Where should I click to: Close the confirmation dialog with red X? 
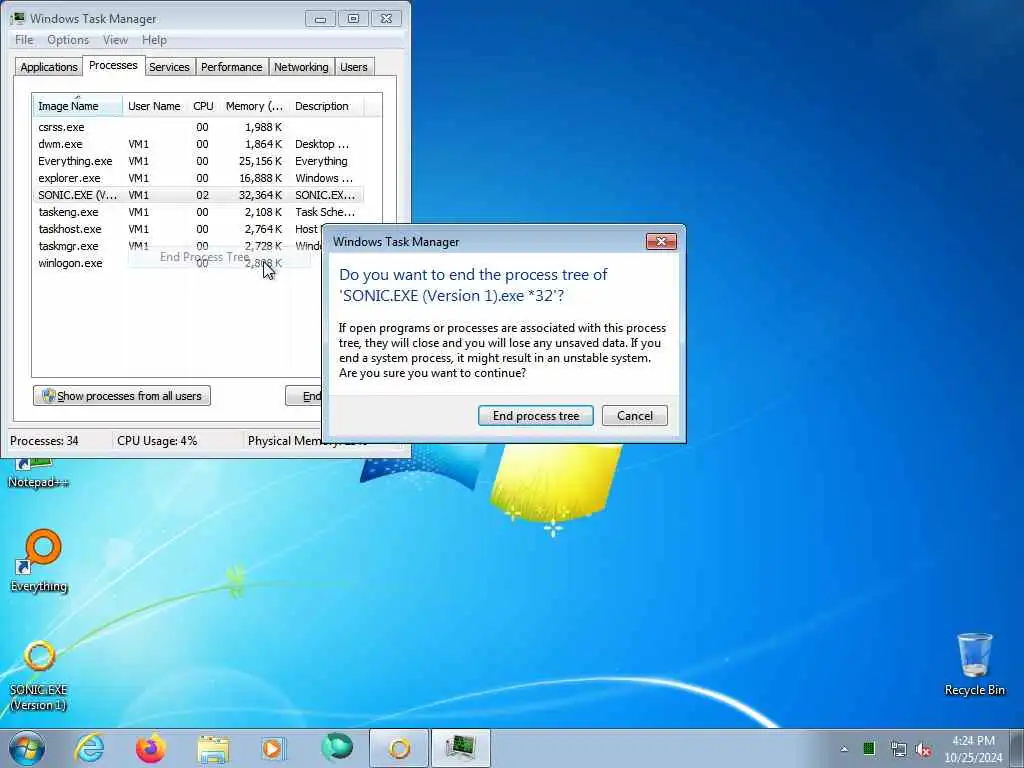coord(661,242)
